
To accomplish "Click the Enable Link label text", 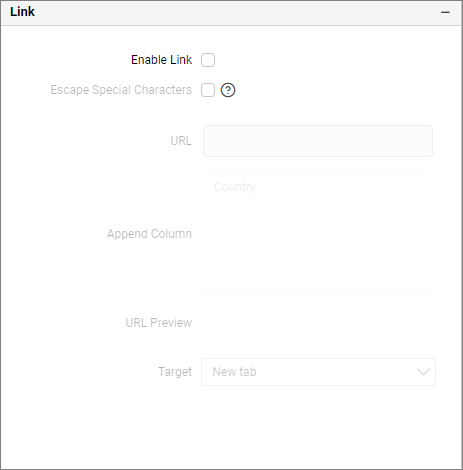I will tap(161, 60).
